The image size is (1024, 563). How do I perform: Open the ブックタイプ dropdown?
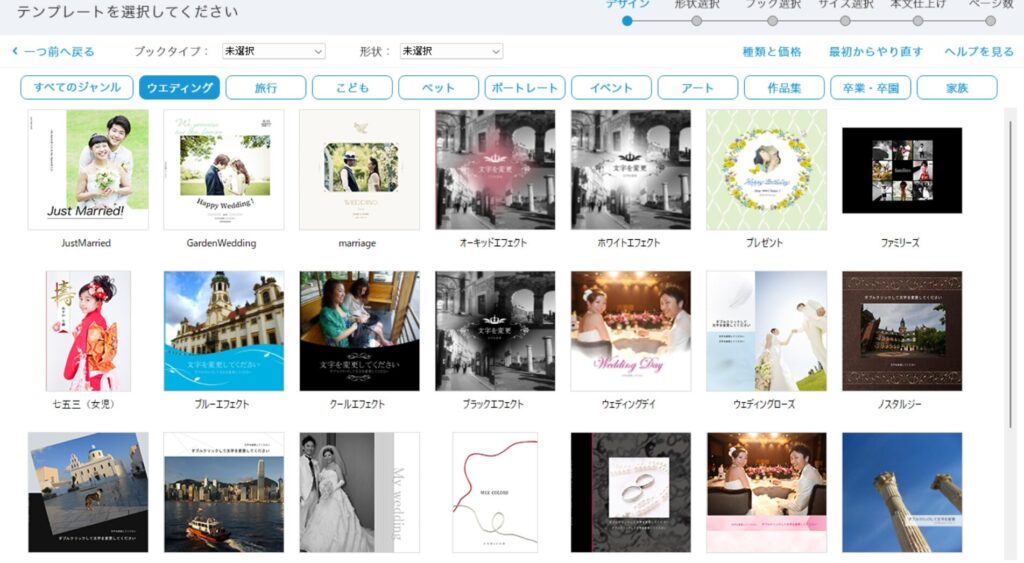[273, 51]
